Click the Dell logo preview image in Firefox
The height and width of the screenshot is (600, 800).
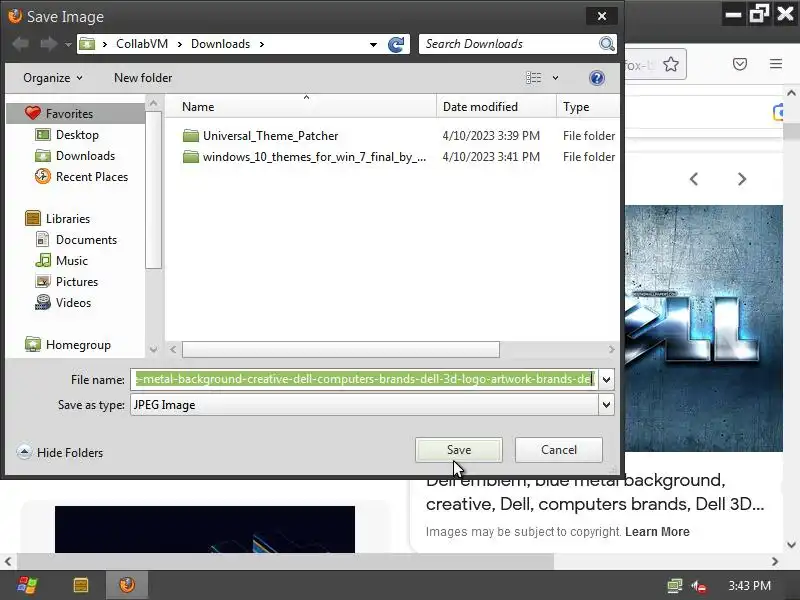click(x=704, y=329)
